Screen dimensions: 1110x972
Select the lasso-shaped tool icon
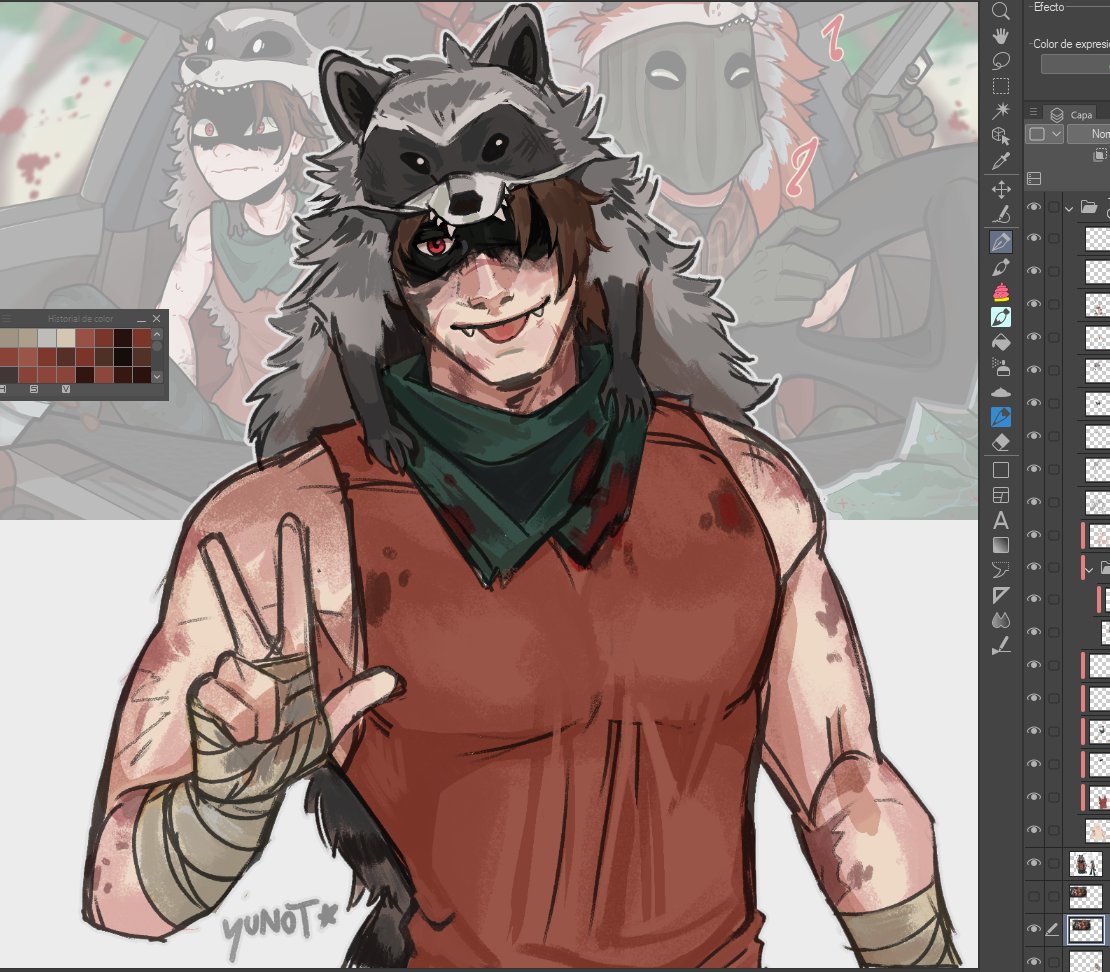[1000, 61]
